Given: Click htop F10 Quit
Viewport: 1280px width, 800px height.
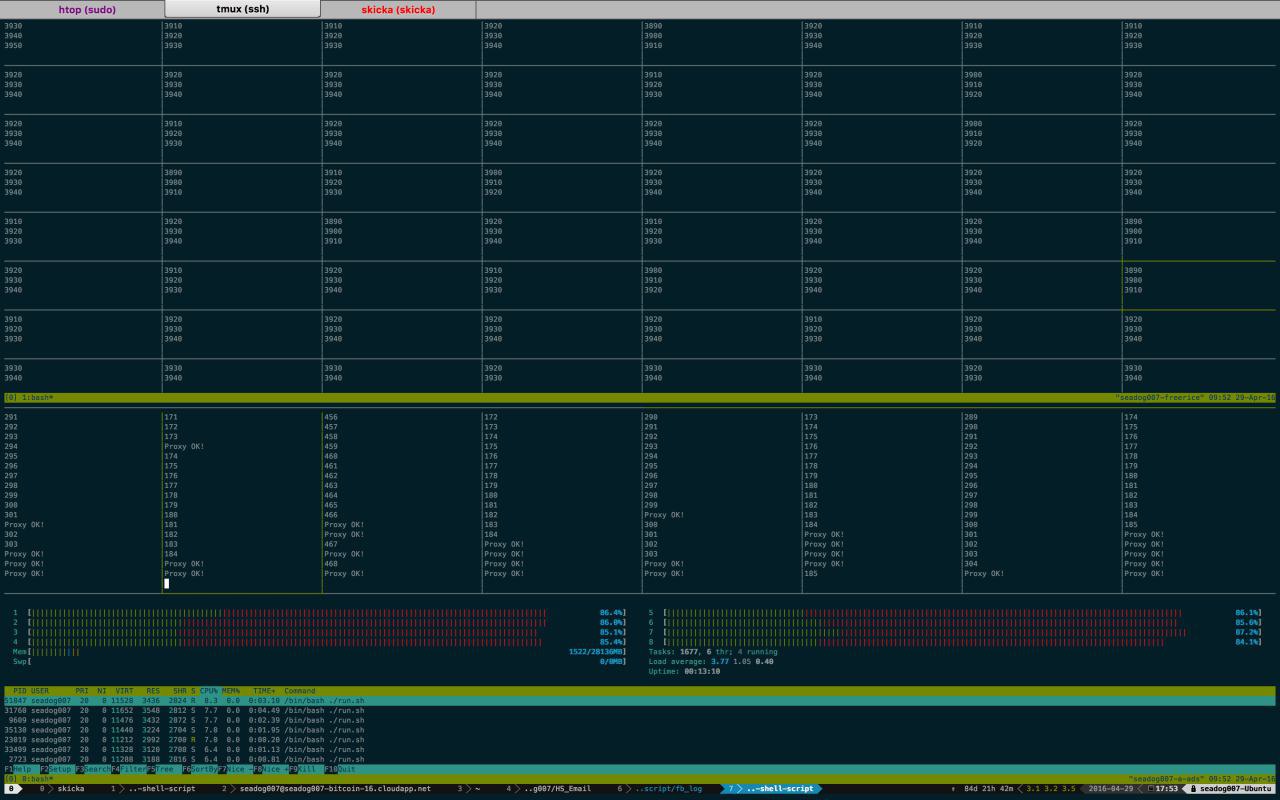Looking at the screenshot, I should pyautogui.click(x=340, y=769).
